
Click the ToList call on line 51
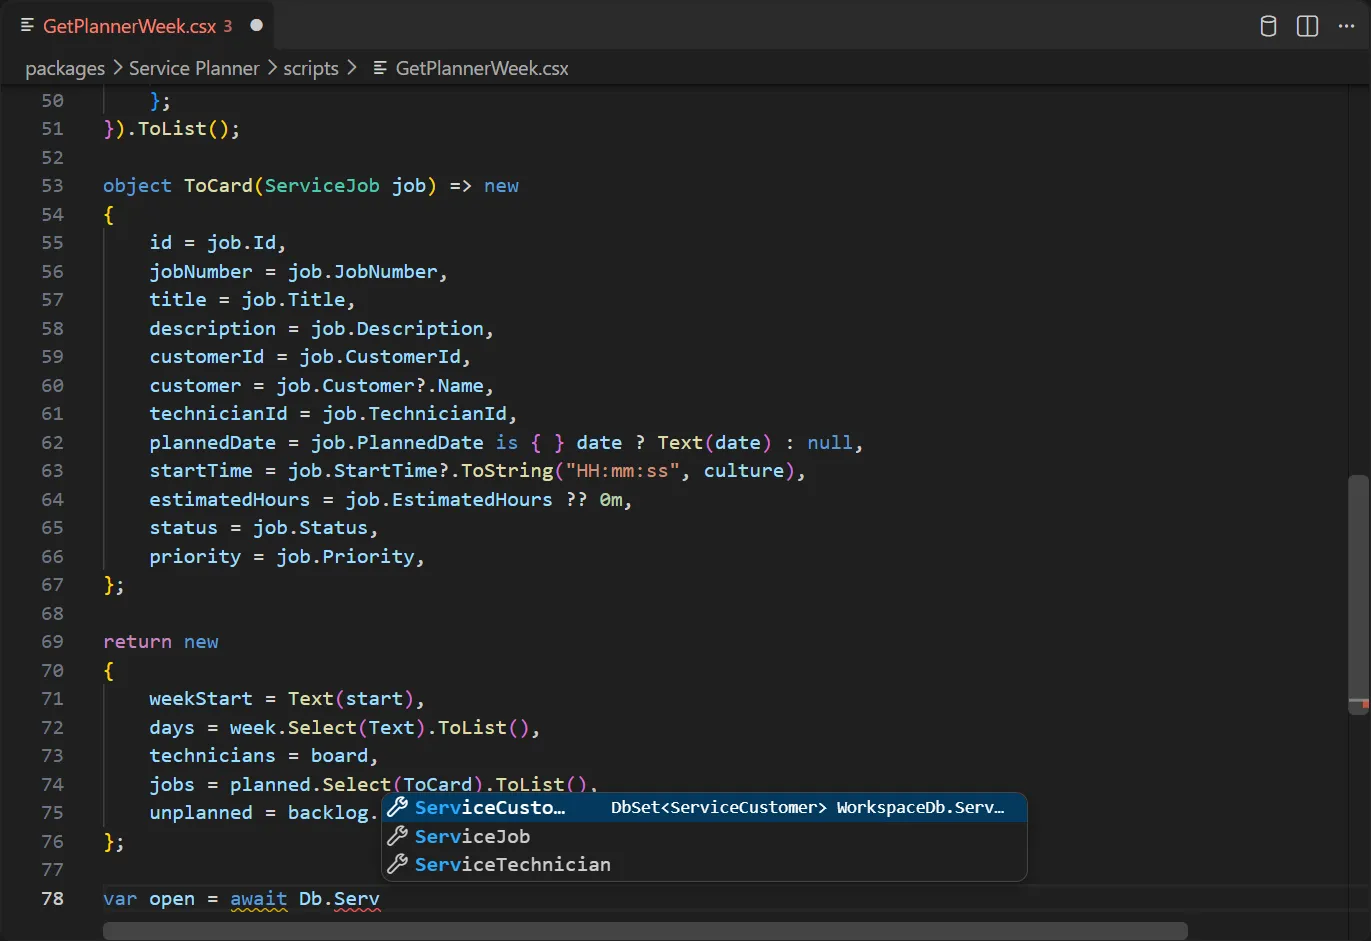(x=172, y=129)
